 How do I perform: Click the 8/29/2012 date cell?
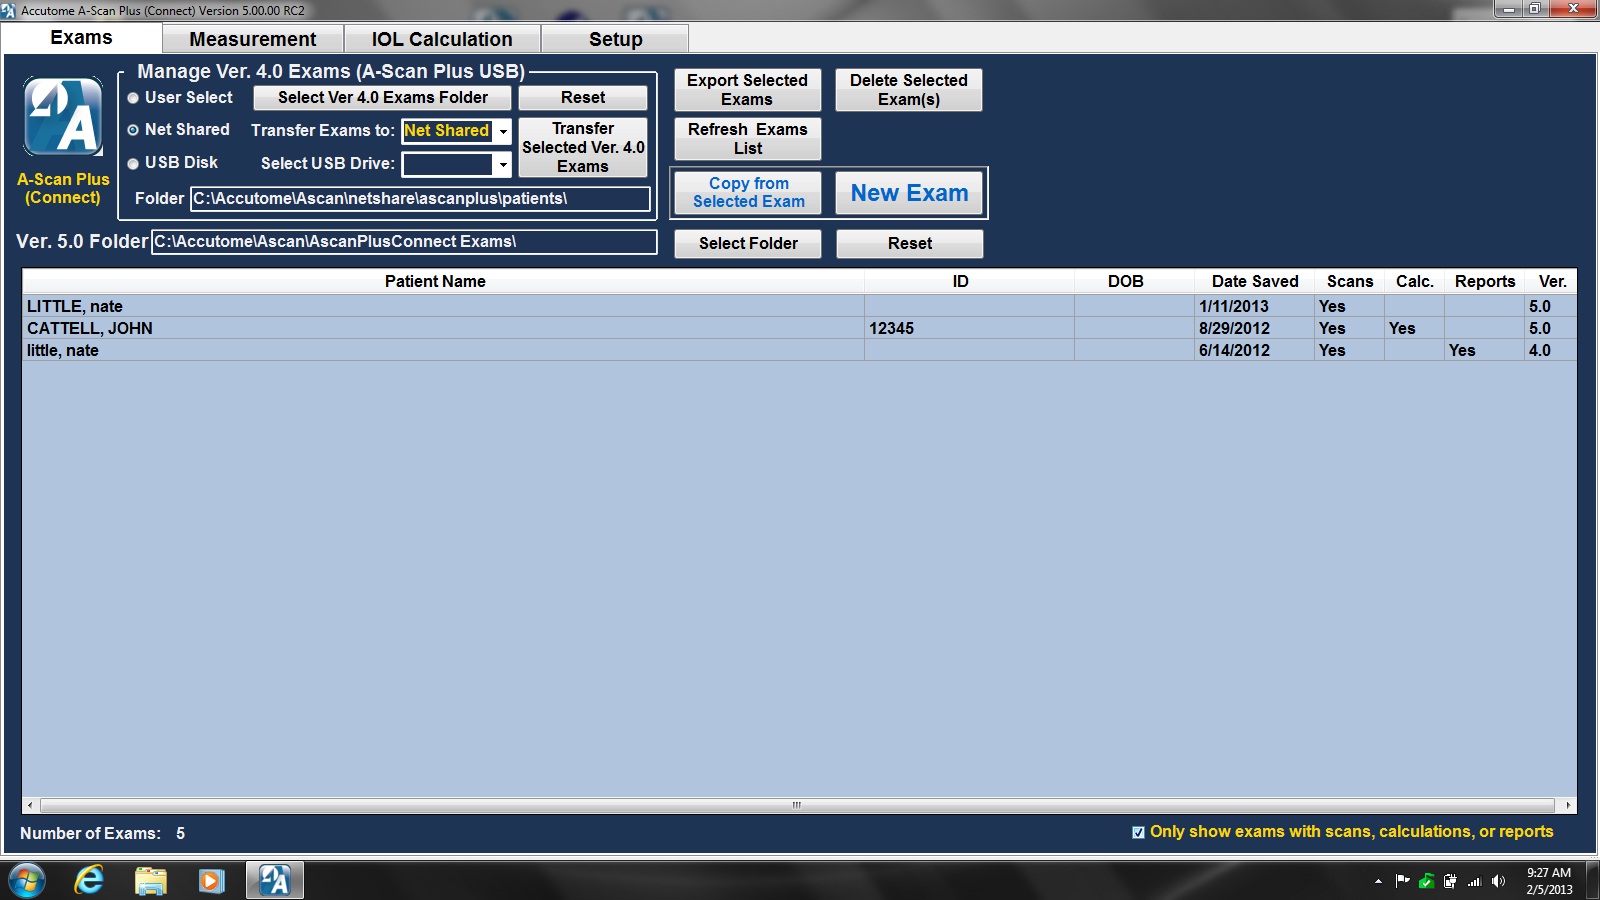click(x=1254, y=328)
